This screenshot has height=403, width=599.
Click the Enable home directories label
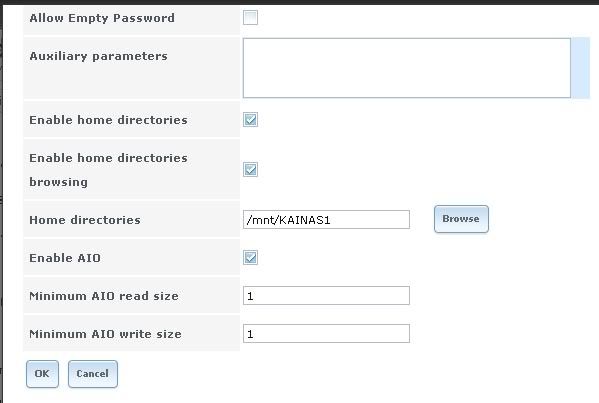pyautogui.click(x=108, y=120)
